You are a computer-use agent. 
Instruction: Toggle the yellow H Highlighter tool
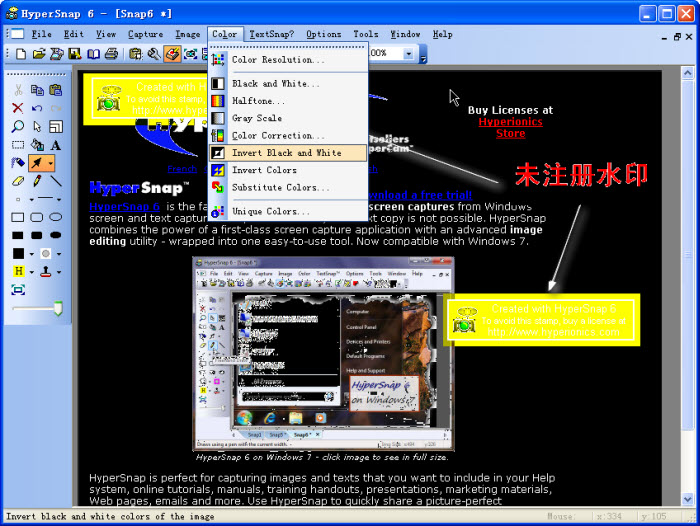point(18,271)
